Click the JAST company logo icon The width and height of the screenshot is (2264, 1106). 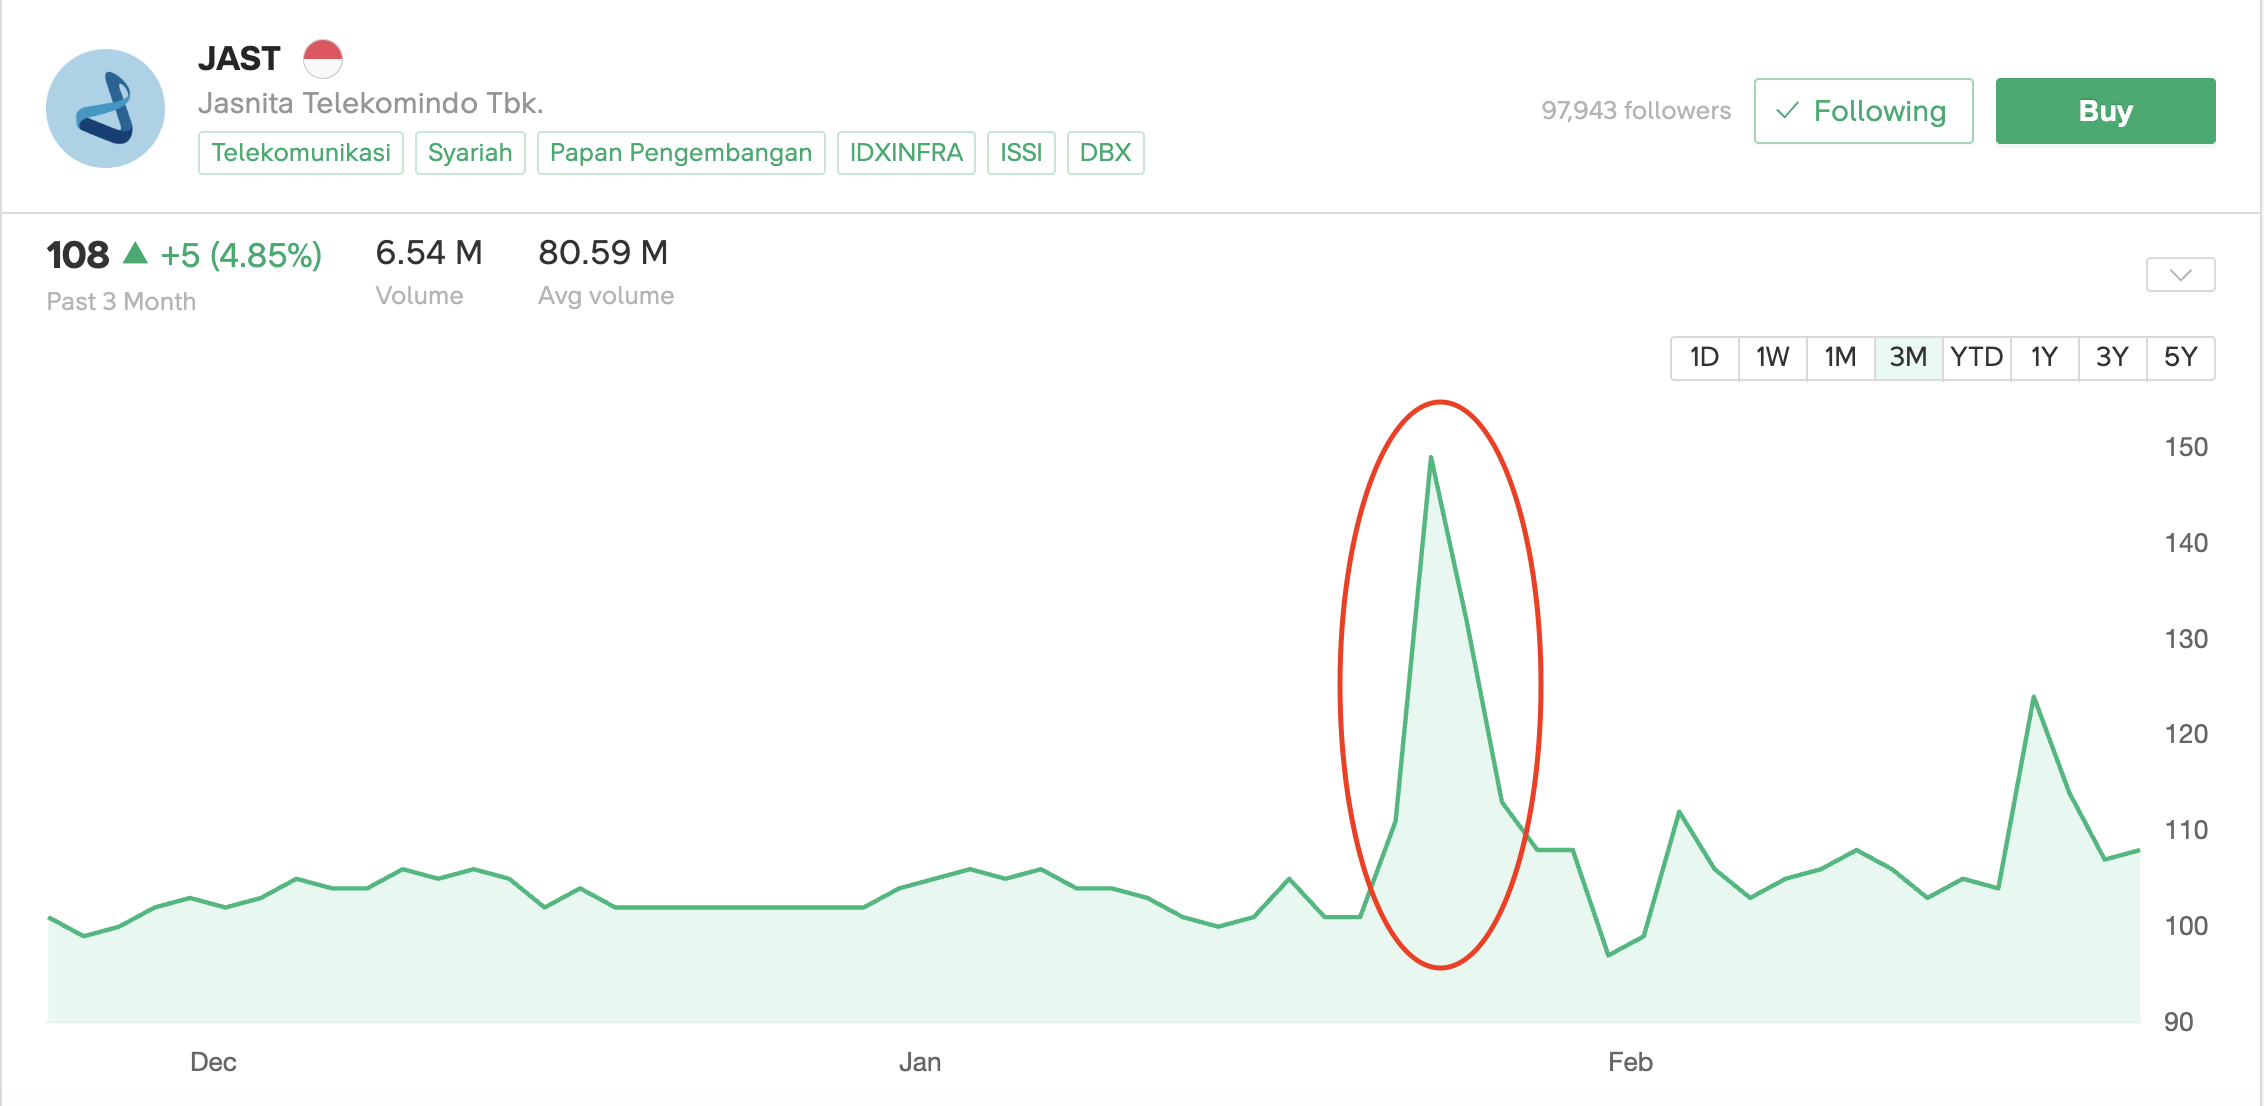tap(105, 109)
